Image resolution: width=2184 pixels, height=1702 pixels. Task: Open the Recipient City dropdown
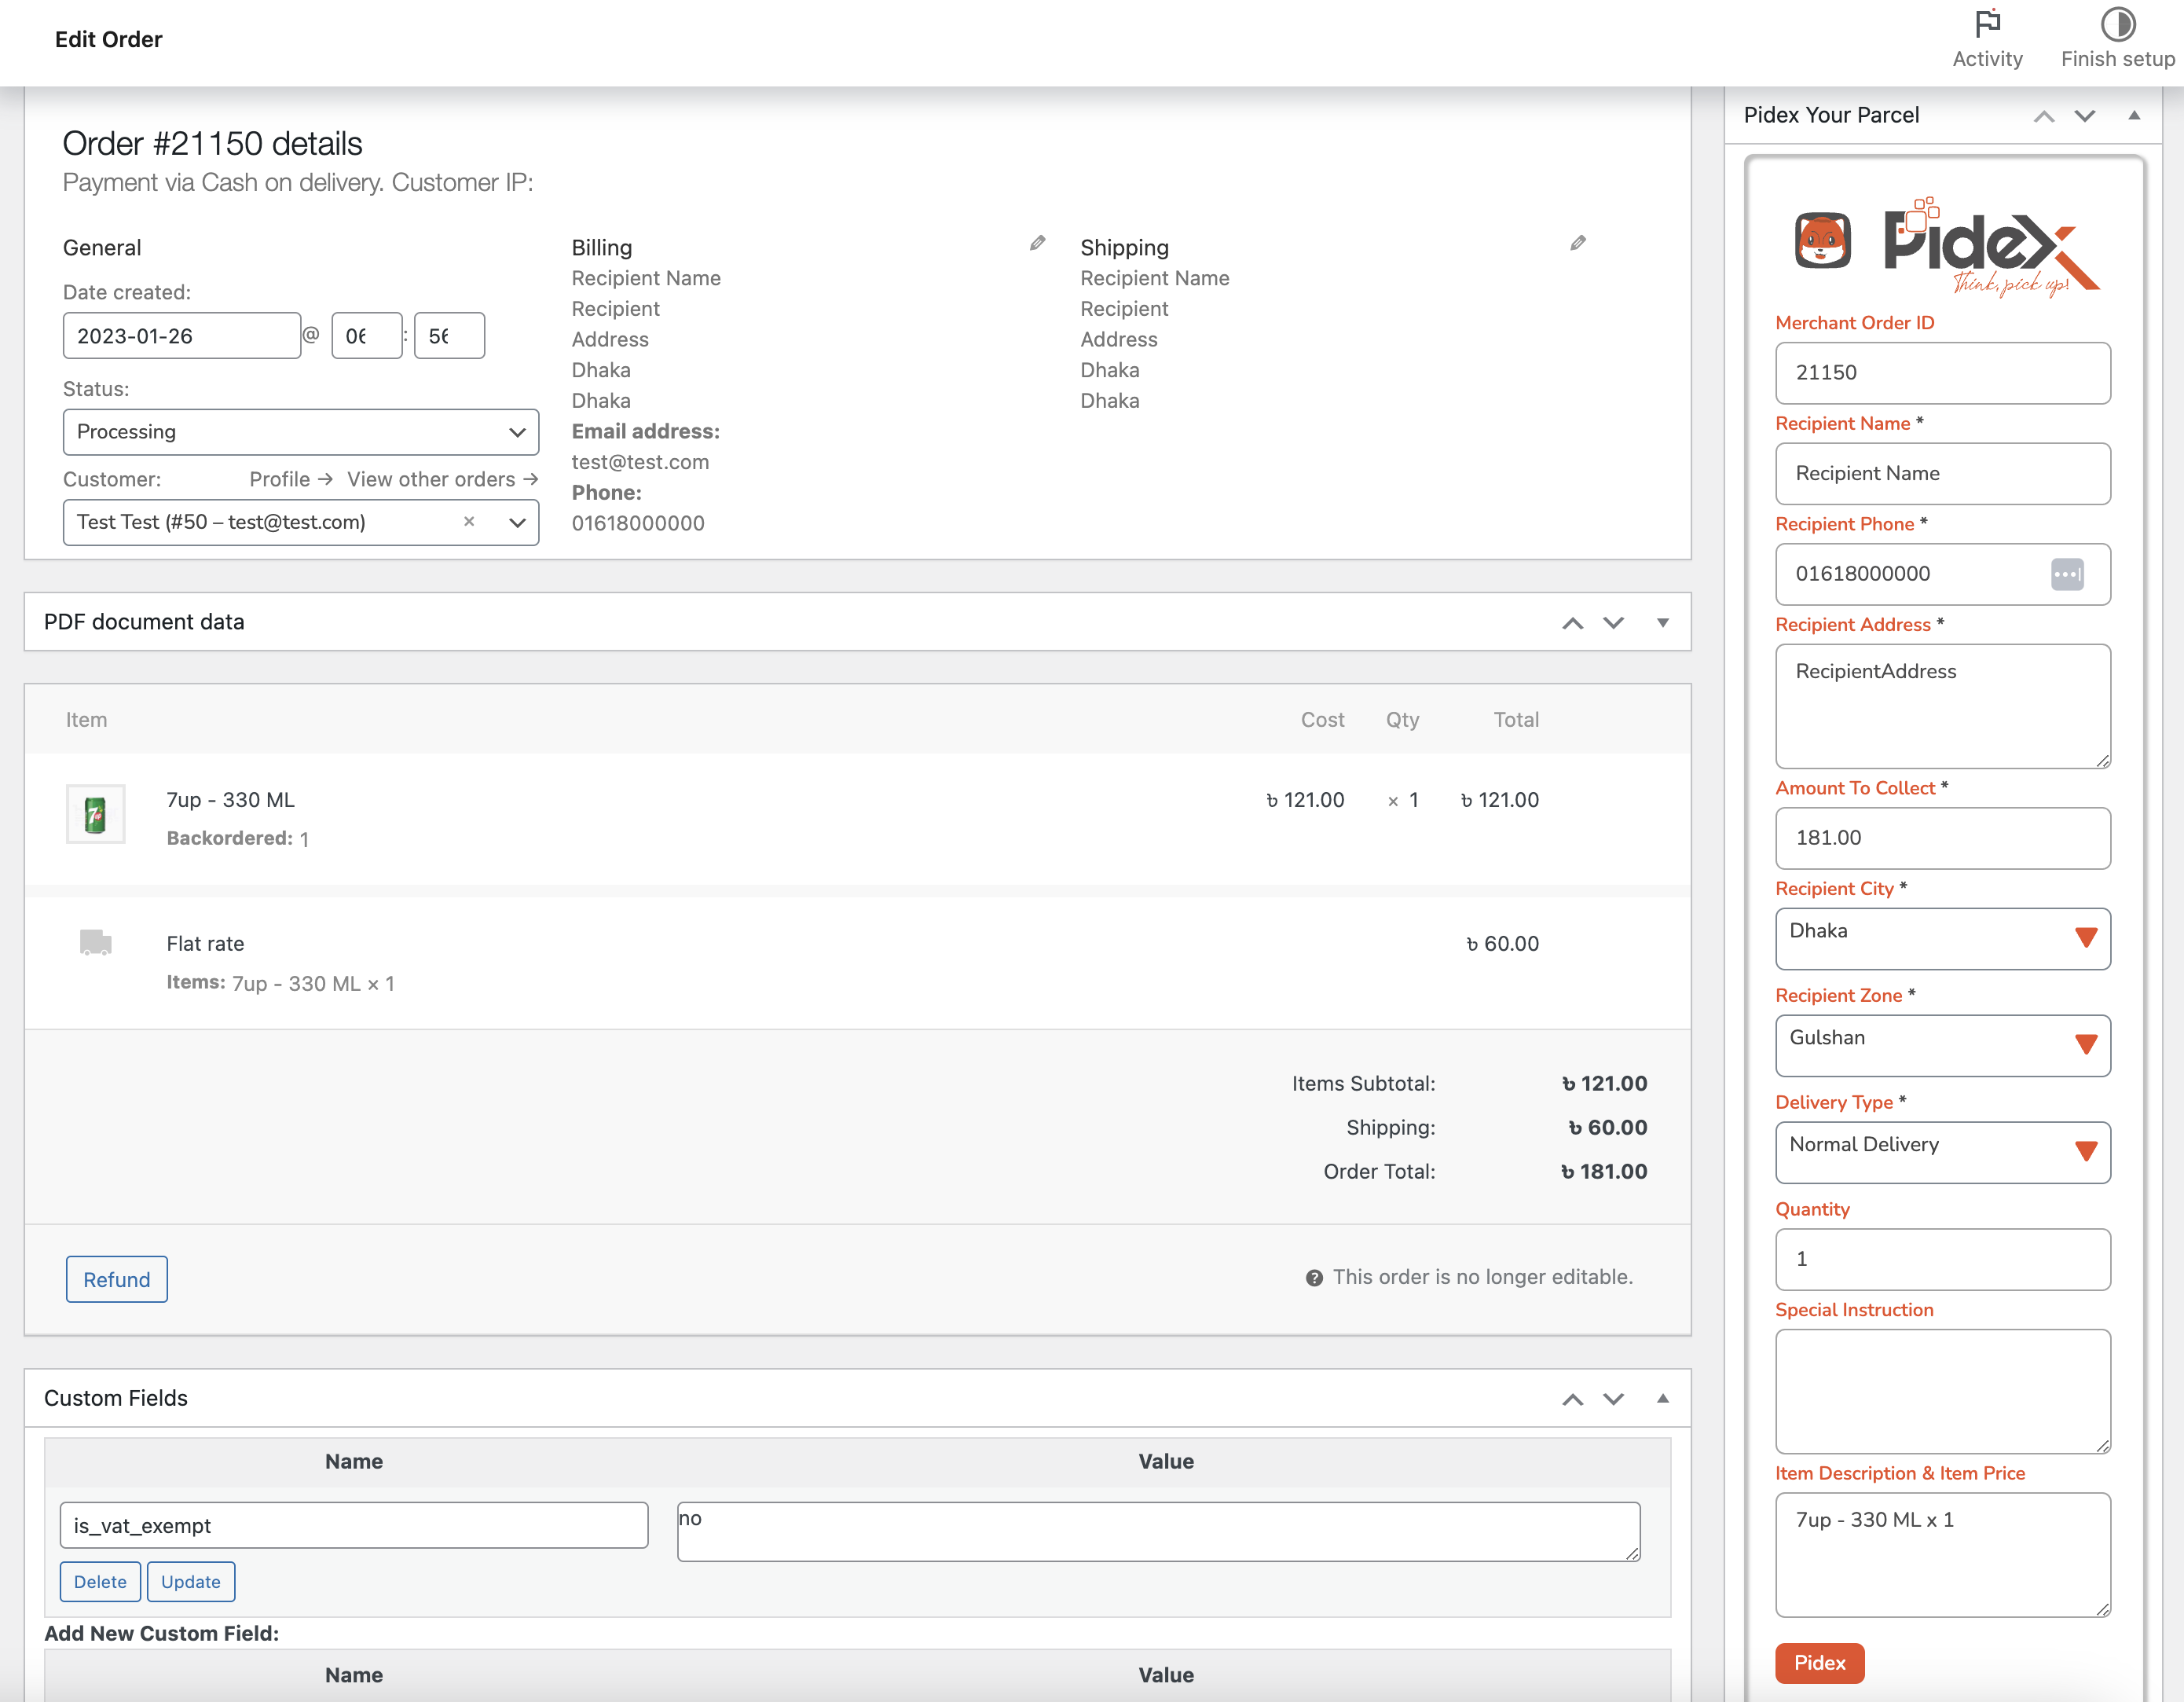(1942, 938)
